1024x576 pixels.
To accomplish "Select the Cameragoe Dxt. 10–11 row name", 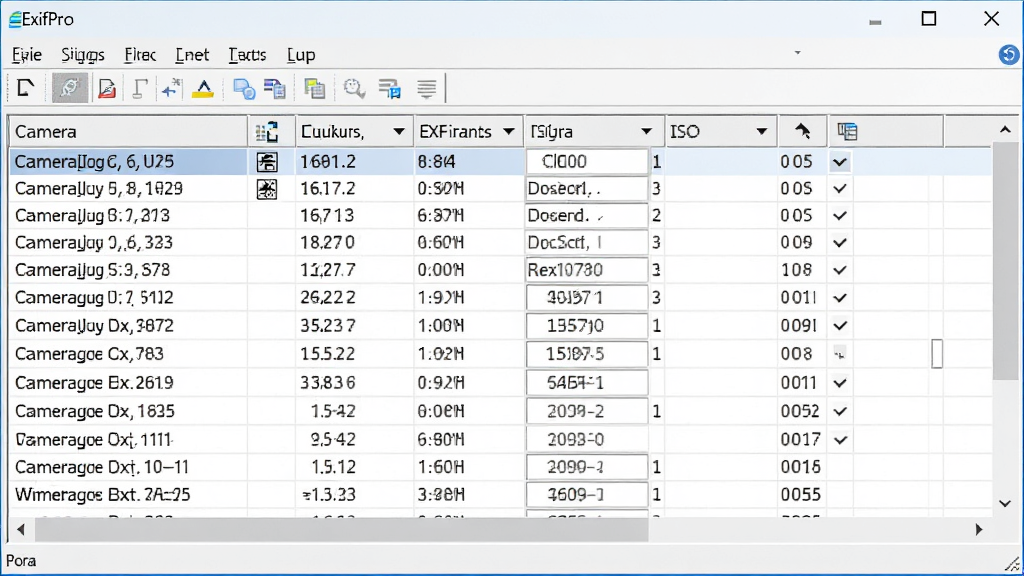I will coord(102,468).
